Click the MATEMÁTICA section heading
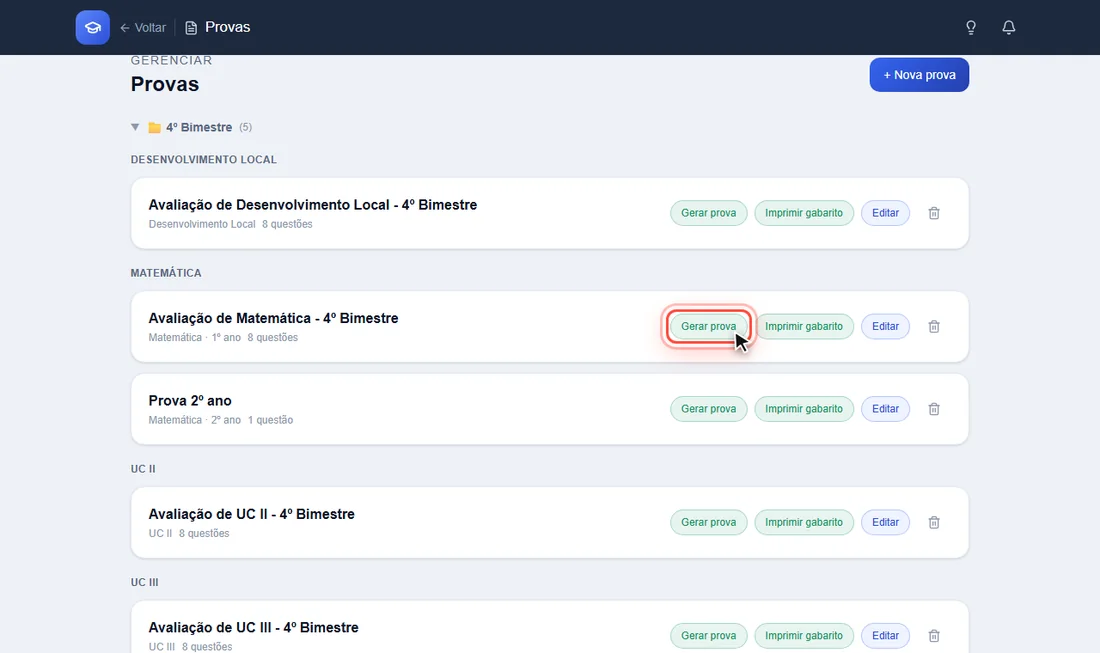This screenshot has height=653, width=1100. point(166,273)
